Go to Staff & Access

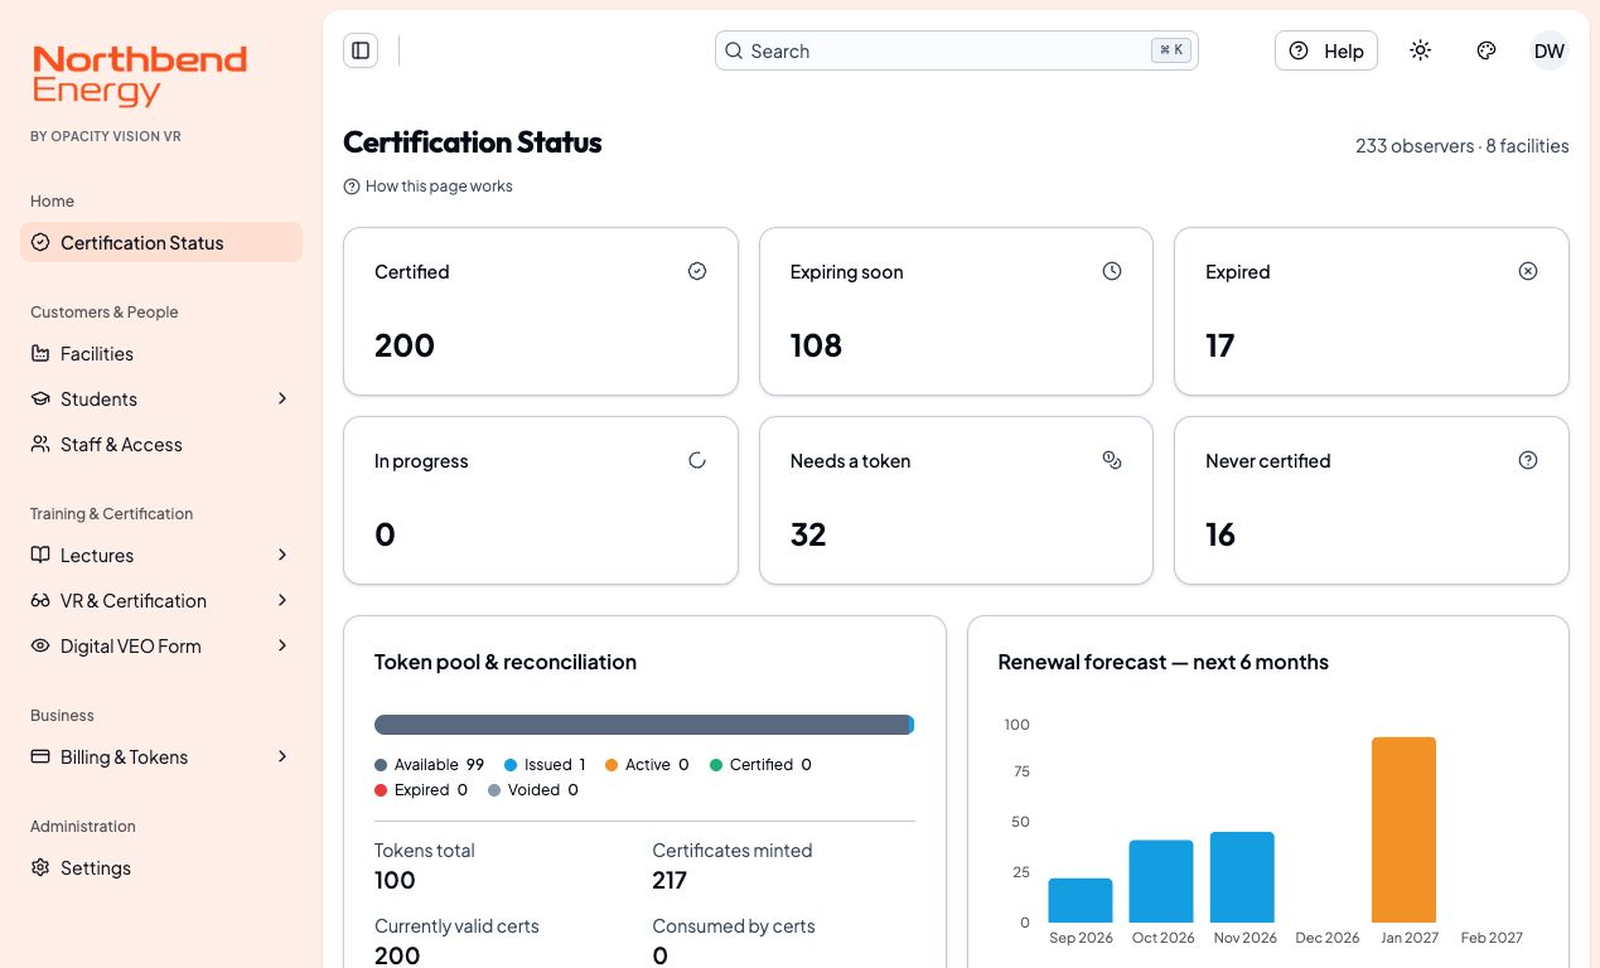161,444
